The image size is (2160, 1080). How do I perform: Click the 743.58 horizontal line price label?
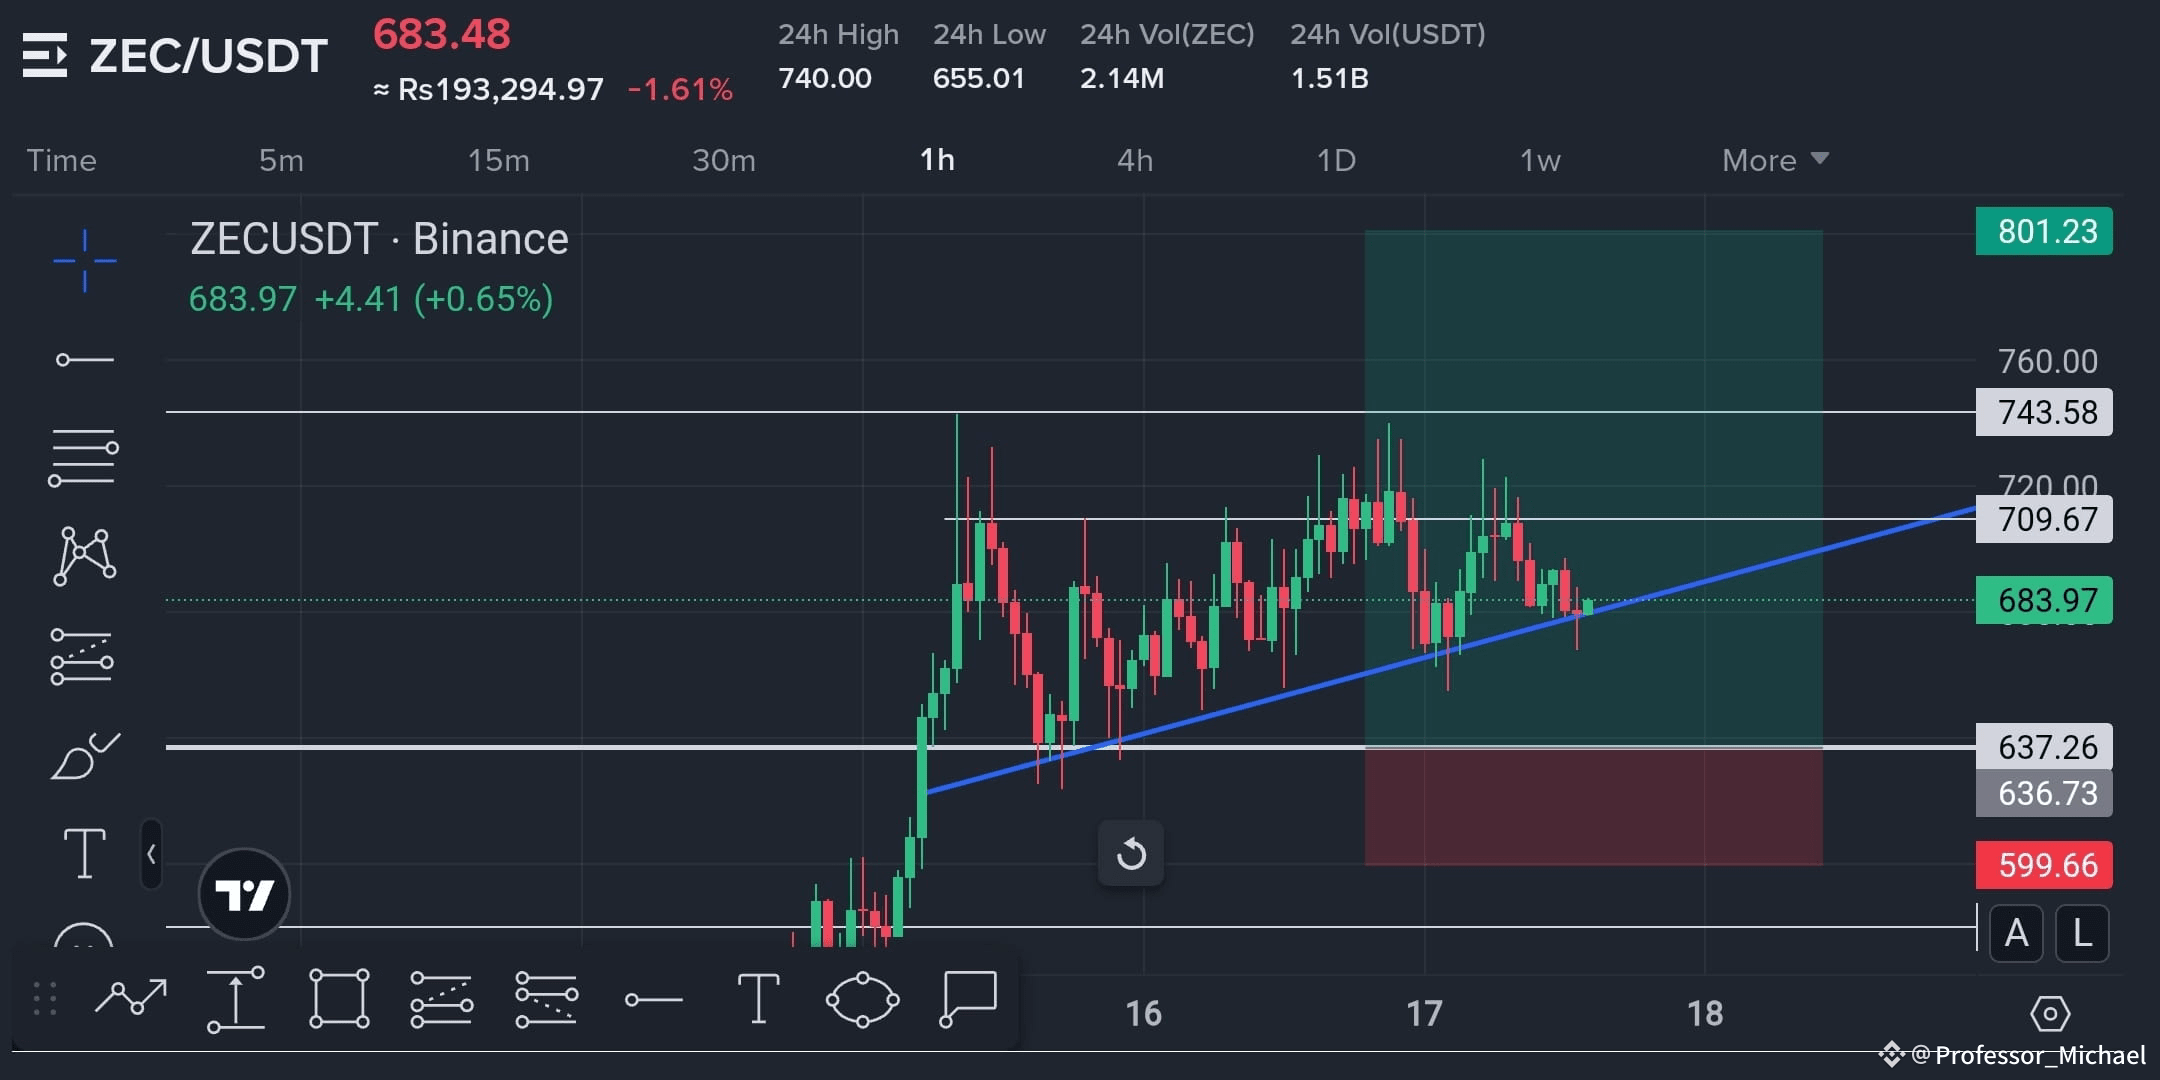(x=2044, y=412)
